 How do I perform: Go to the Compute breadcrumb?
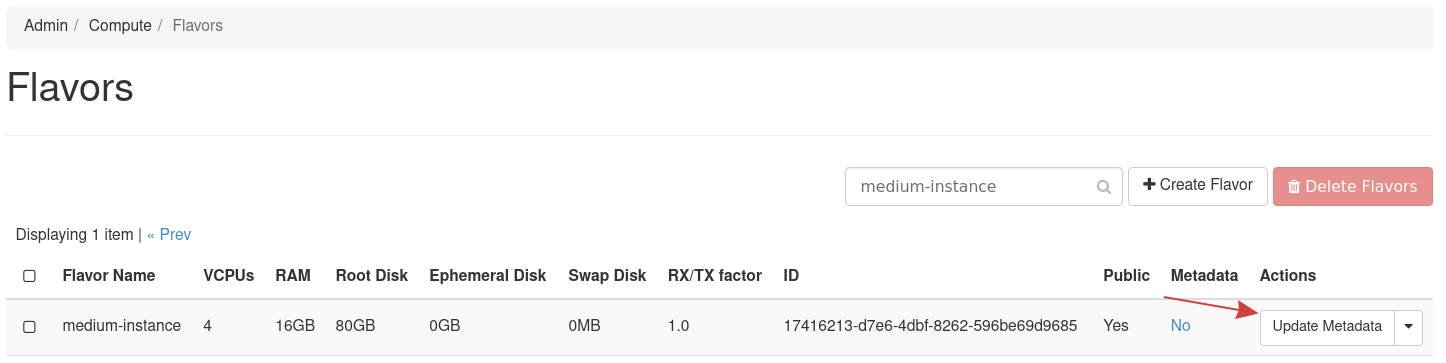pos(120,26)
